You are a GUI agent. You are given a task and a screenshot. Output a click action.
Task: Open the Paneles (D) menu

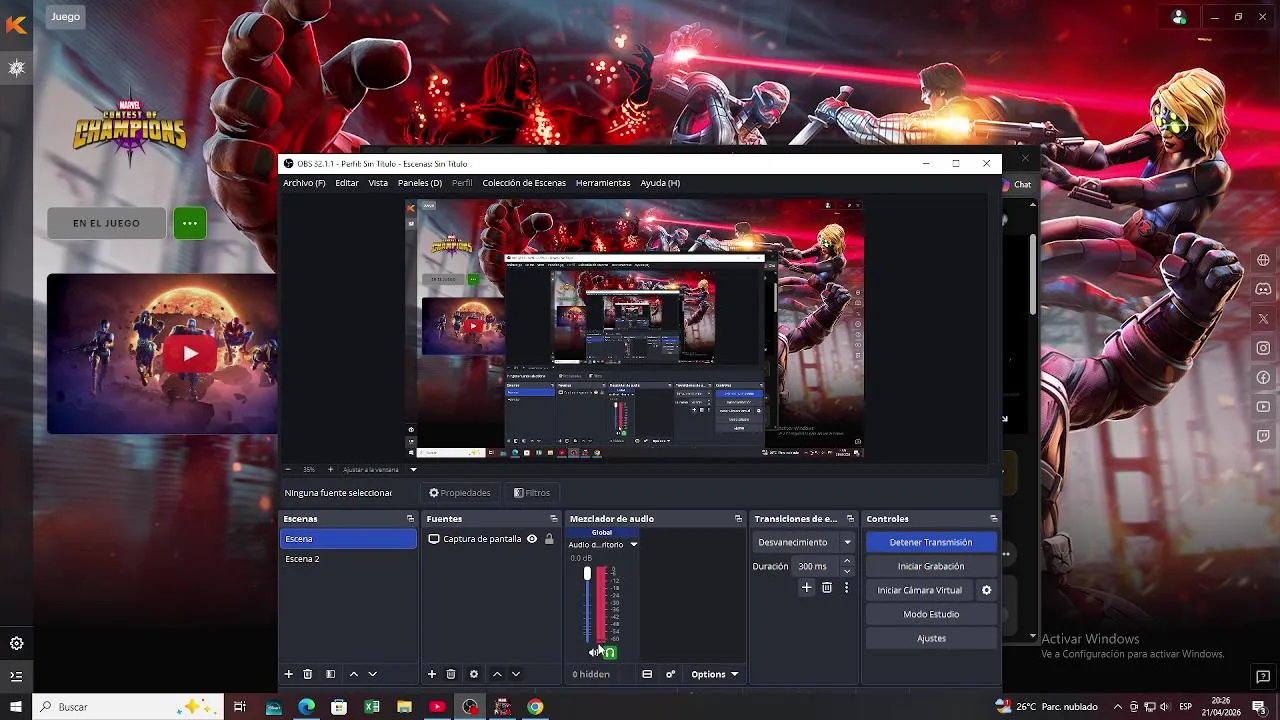click(420, 183)
